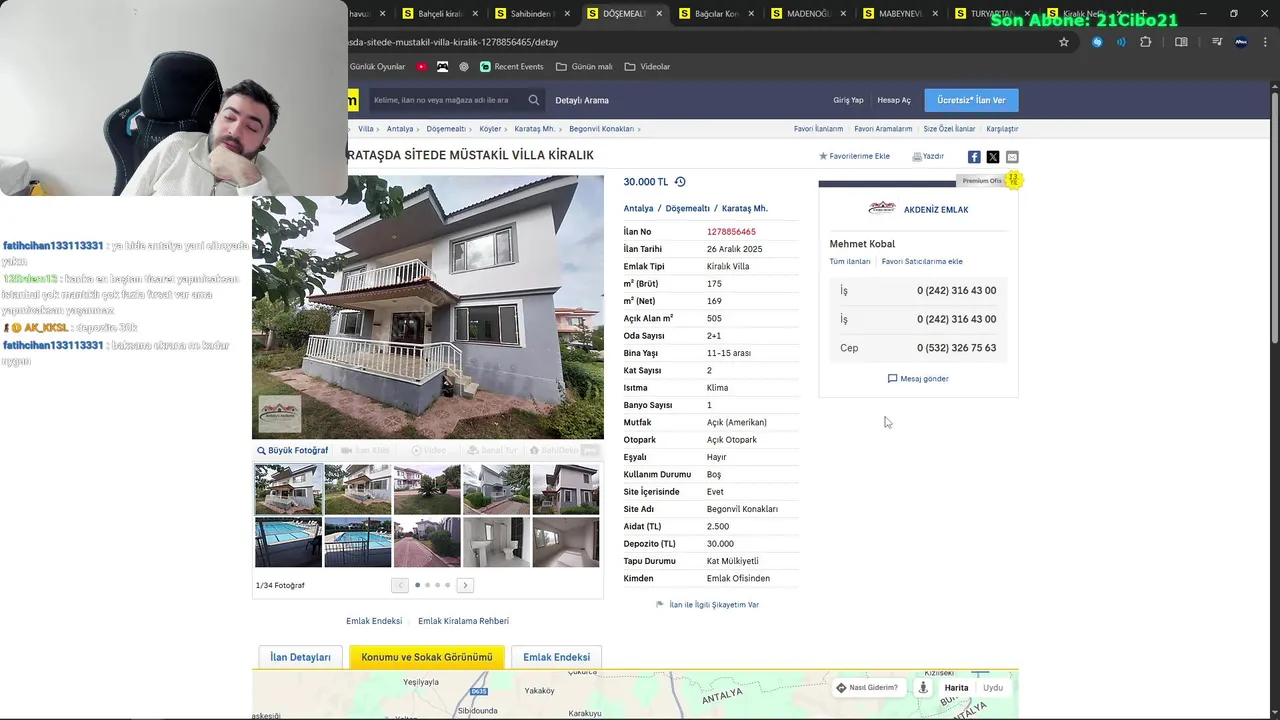
Task: Open Detaylı Arama advanced search
Action: point(582,100)
